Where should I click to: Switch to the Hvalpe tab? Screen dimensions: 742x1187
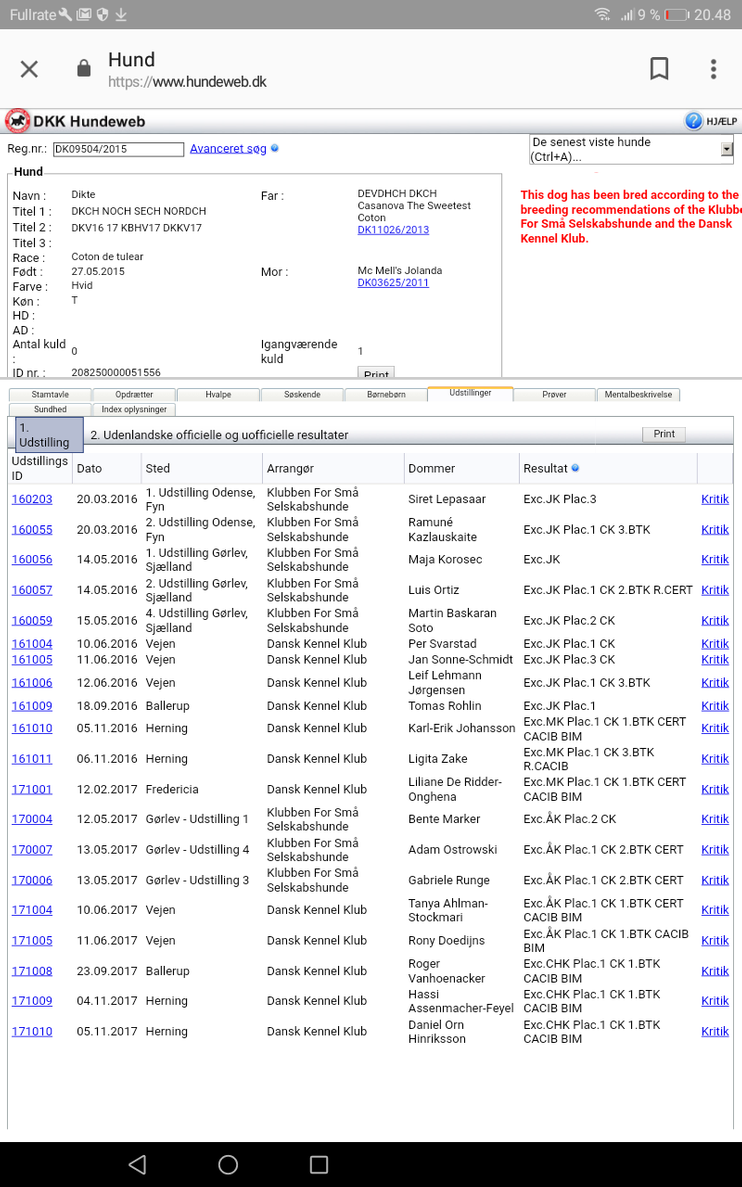[x=218, y=394]
